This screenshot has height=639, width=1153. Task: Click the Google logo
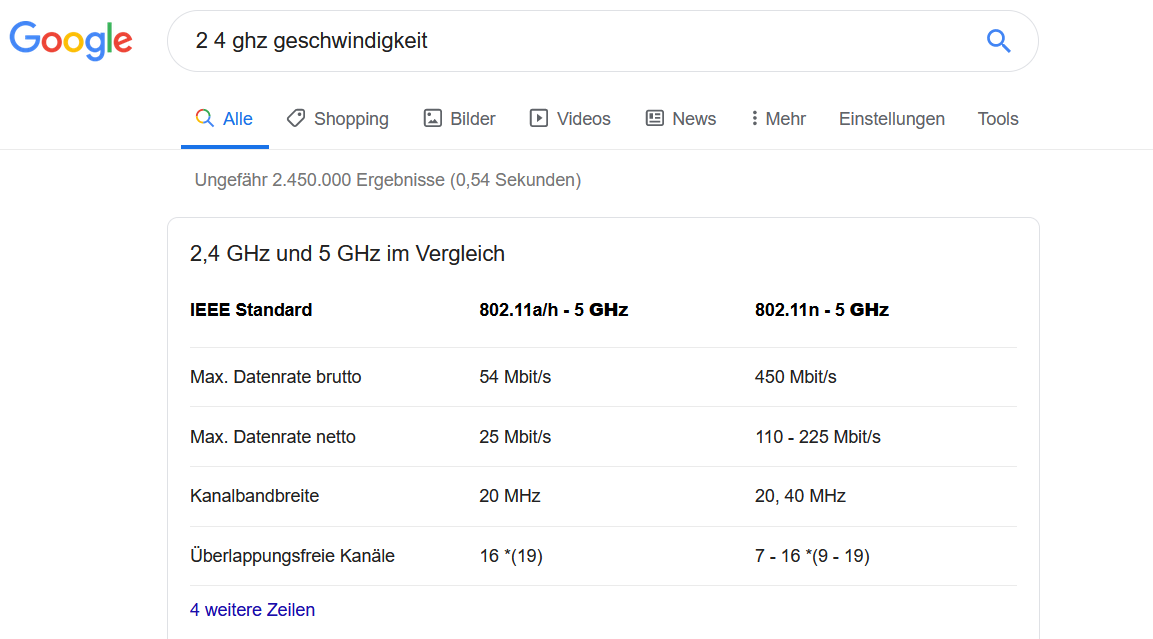click(71, 40)
